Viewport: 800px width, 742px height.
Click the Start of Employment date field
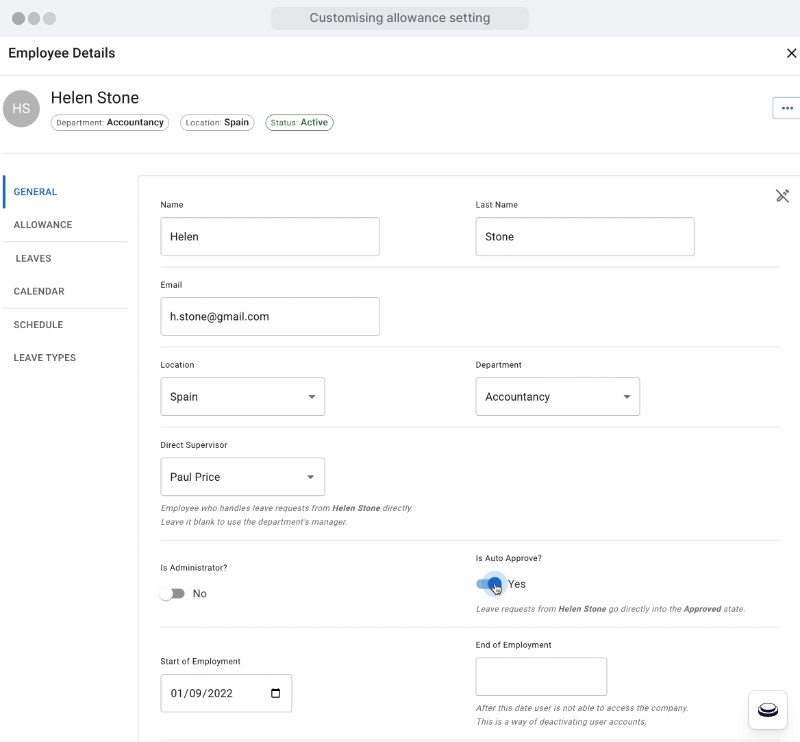tap(226, 693)
